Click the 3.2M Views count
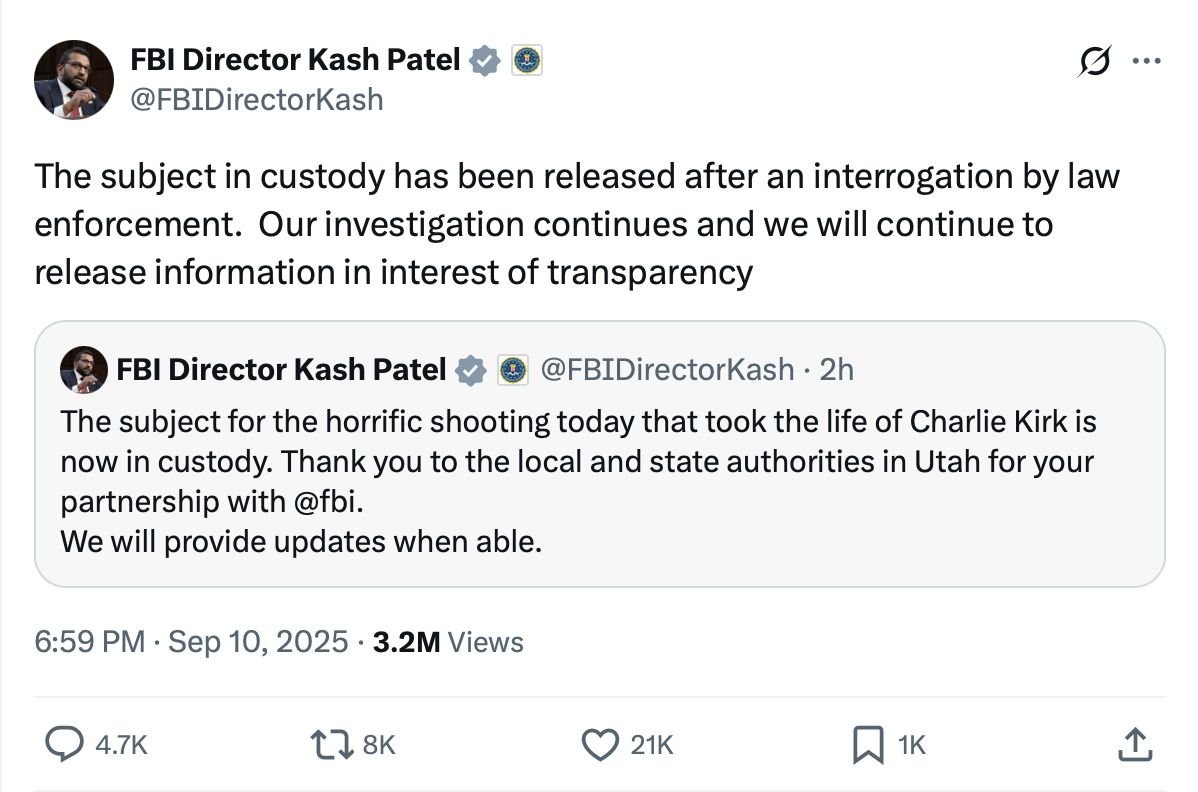 448,642
